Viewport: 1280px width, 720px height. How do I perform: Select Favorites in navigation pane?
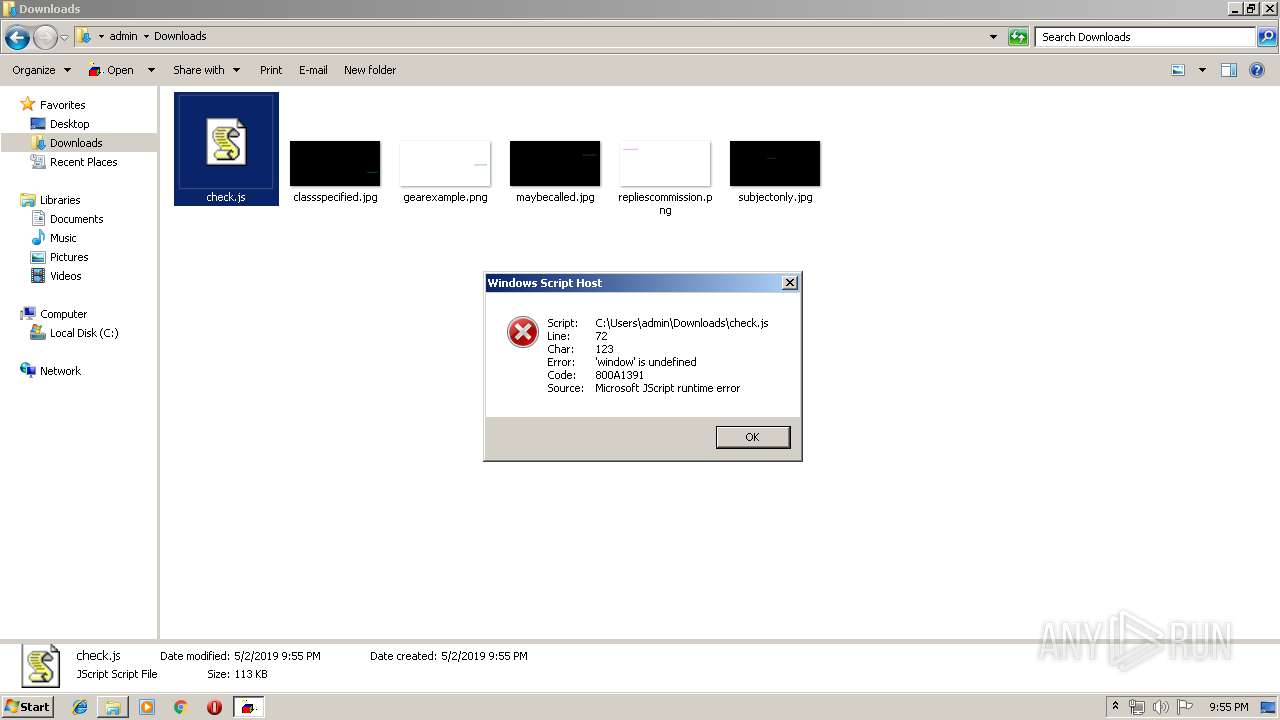tap(62, 105)
